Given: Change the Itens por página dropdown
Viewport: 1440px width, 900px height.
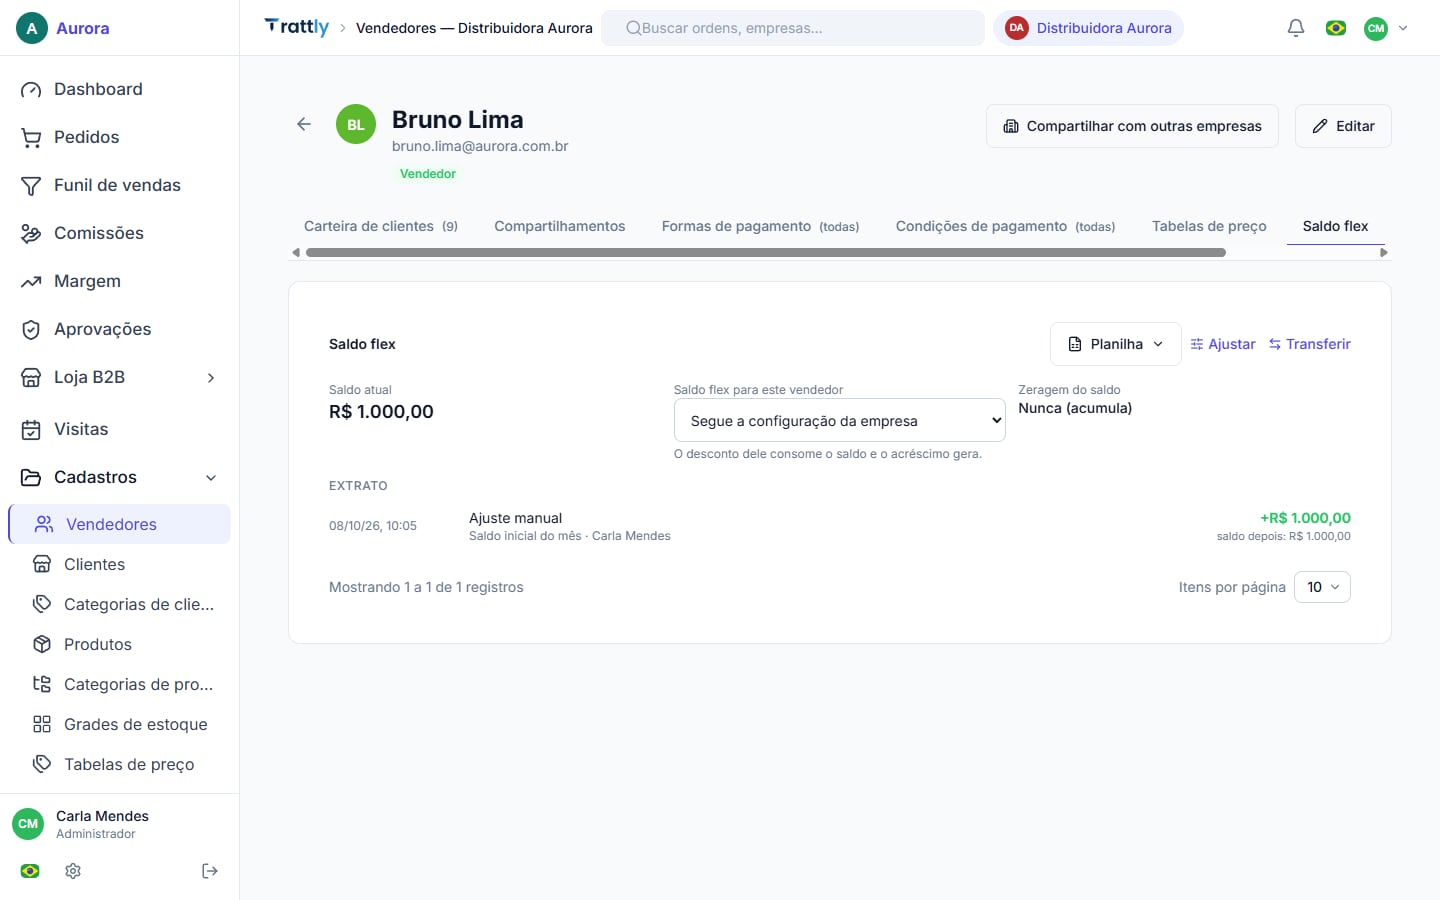Looking at the screenshot, I should click(1322, 587).
